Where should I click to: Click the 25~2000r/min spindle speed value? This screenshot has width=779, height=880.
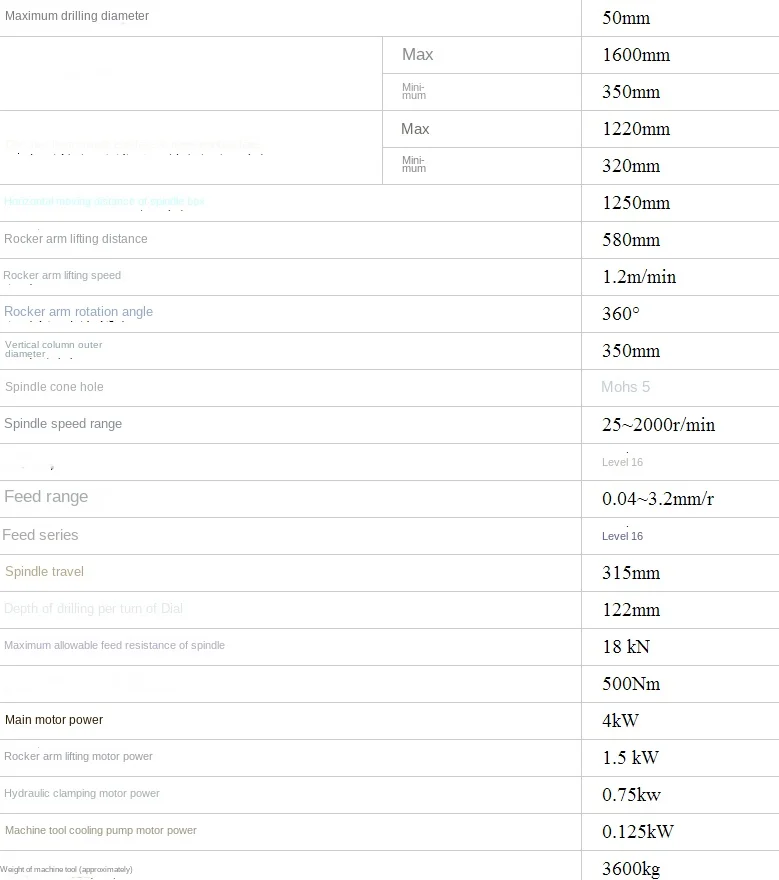coord(658,425)
